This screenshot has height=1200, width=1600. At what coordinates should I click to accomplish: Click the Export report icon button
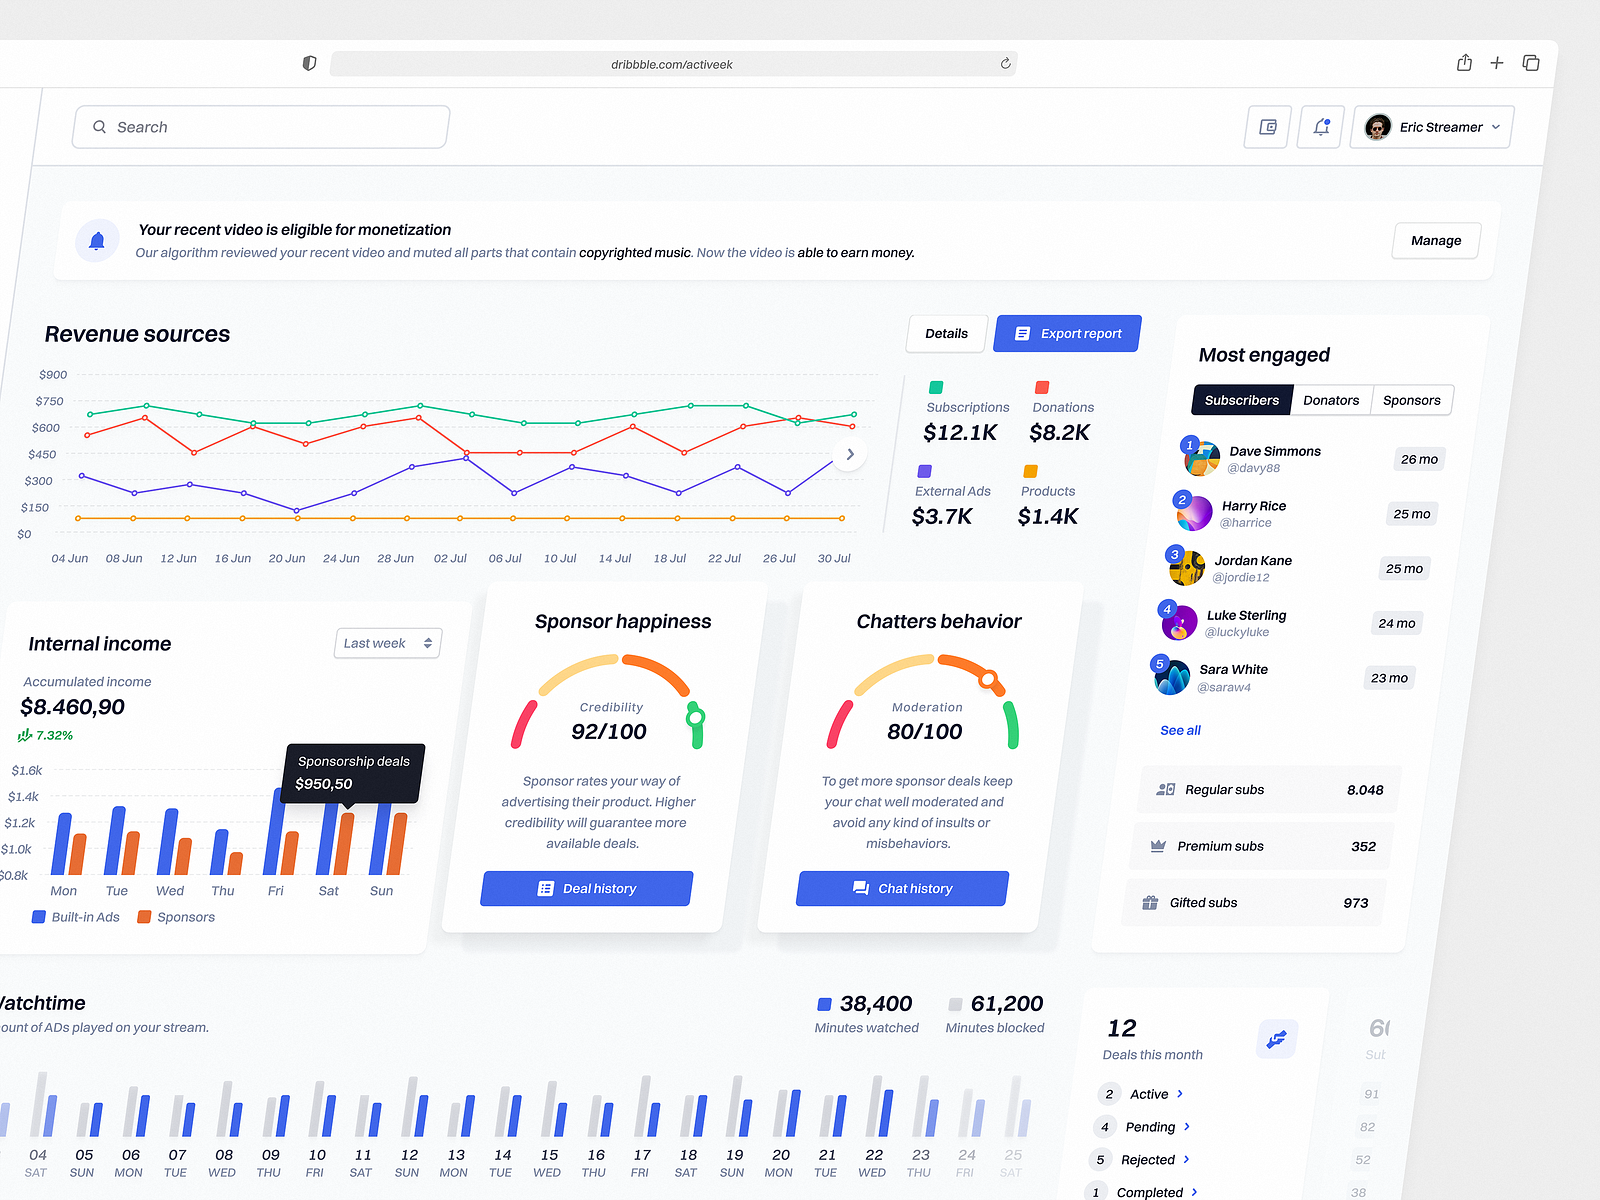1024,333
